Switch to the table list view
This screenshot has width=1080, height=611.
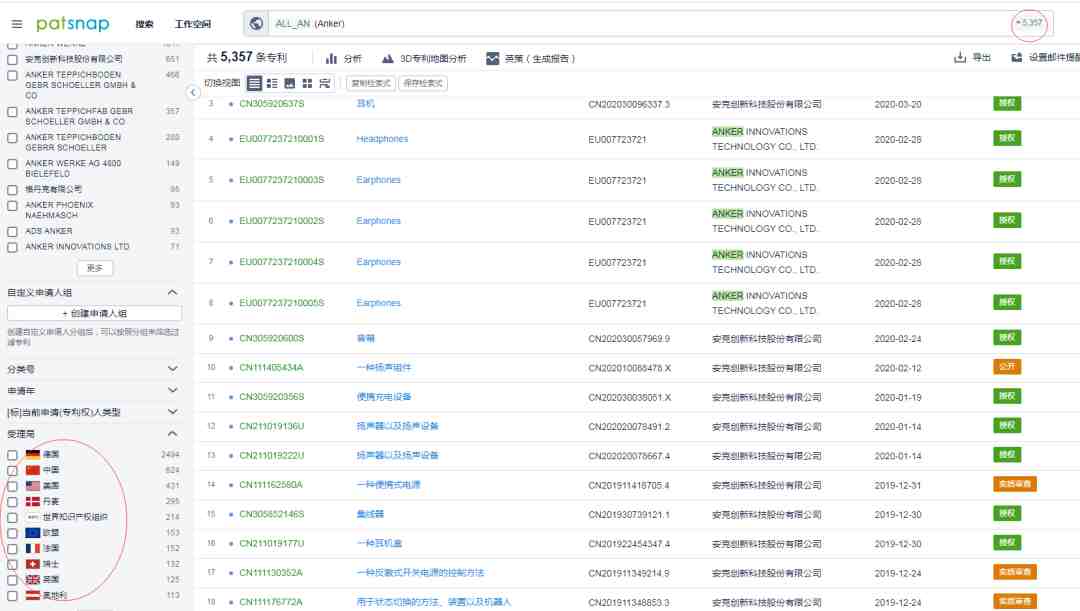click(254, 83)
